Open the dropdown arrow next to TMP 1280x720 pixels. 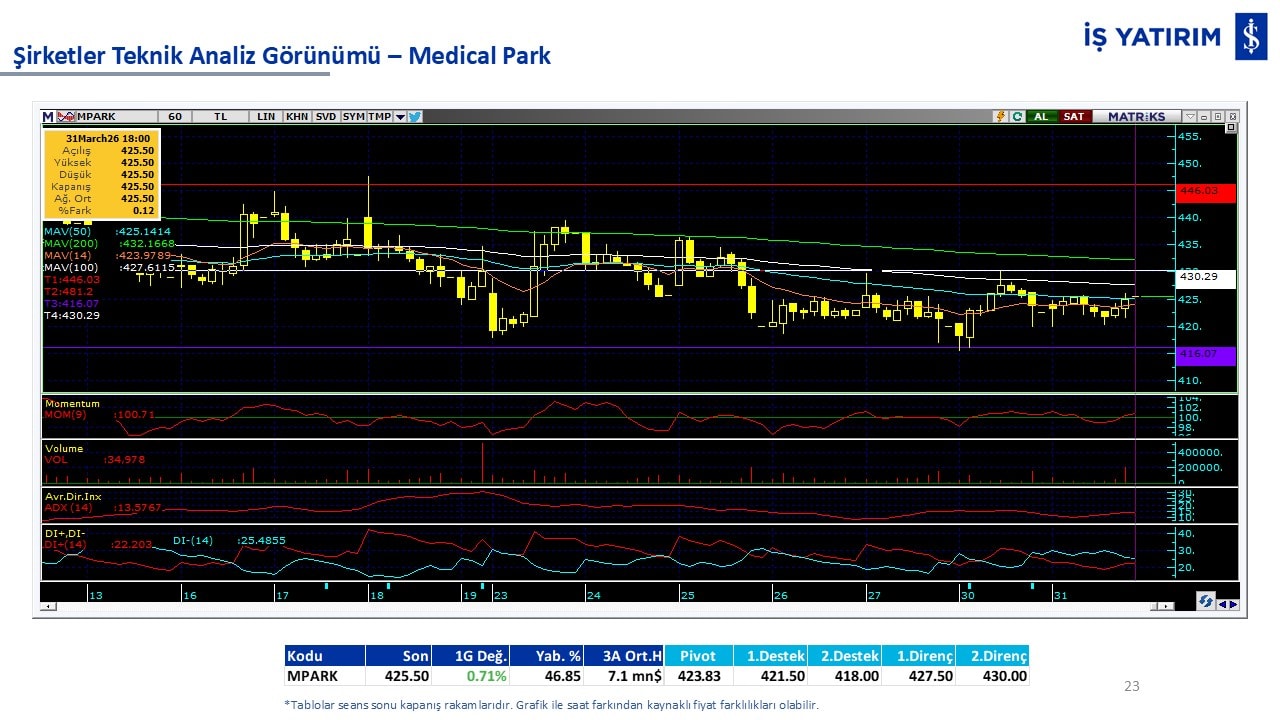click(x=400, y=117)
